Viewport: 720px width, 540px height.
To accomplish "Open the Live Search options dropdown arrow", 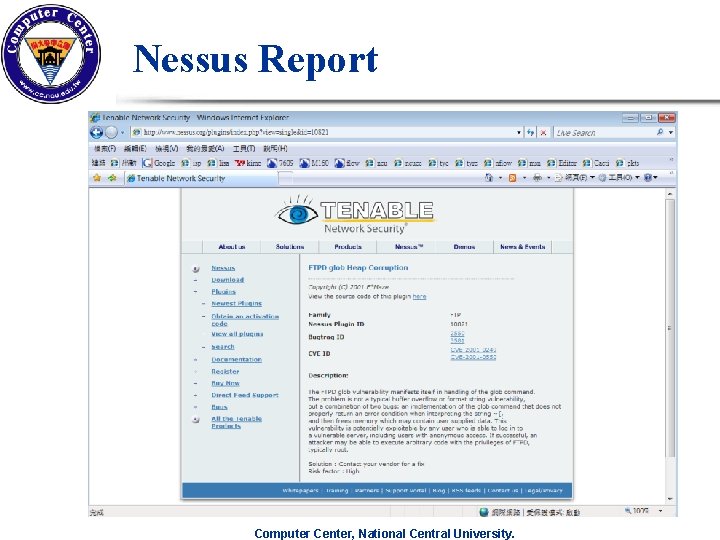I will [x=671, y=132].
